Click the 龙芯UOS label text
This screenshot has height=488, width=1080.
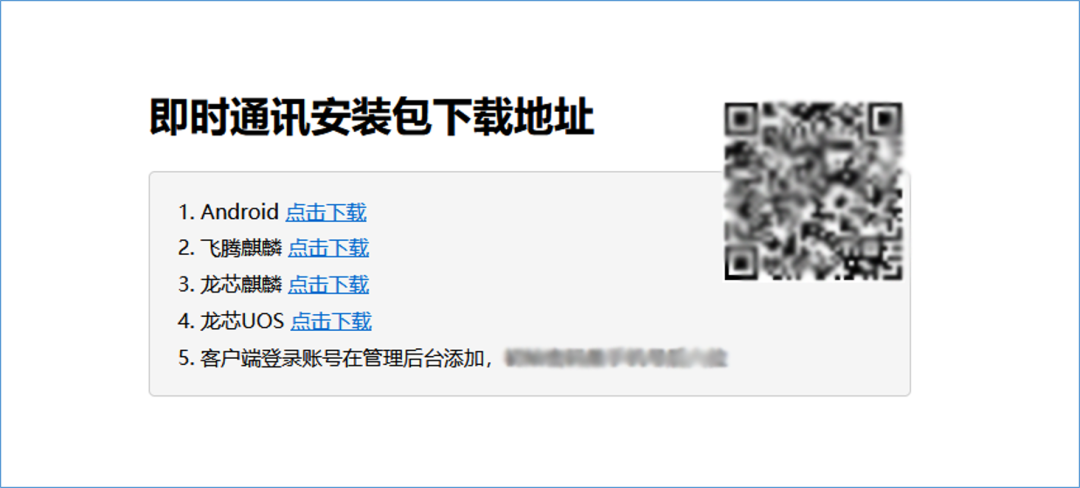tap(242, 321)
